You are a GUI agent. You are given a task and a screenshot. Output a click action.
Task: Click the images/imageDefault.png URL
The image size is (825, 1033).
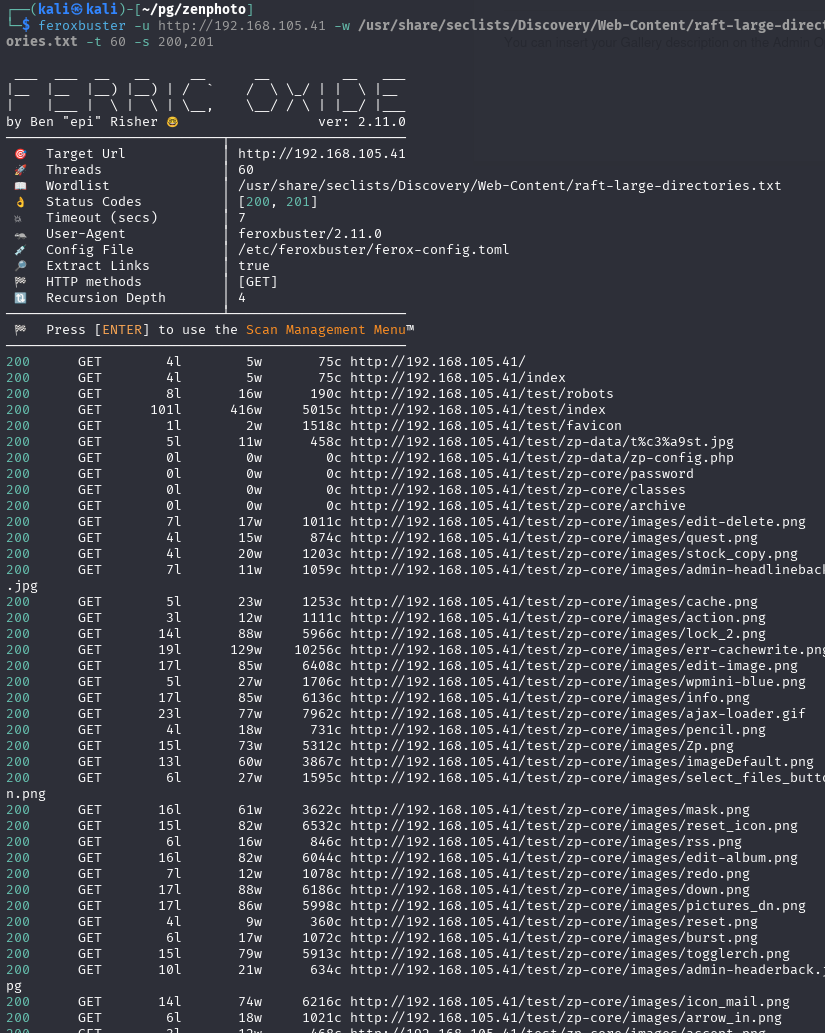click(582, 762)
